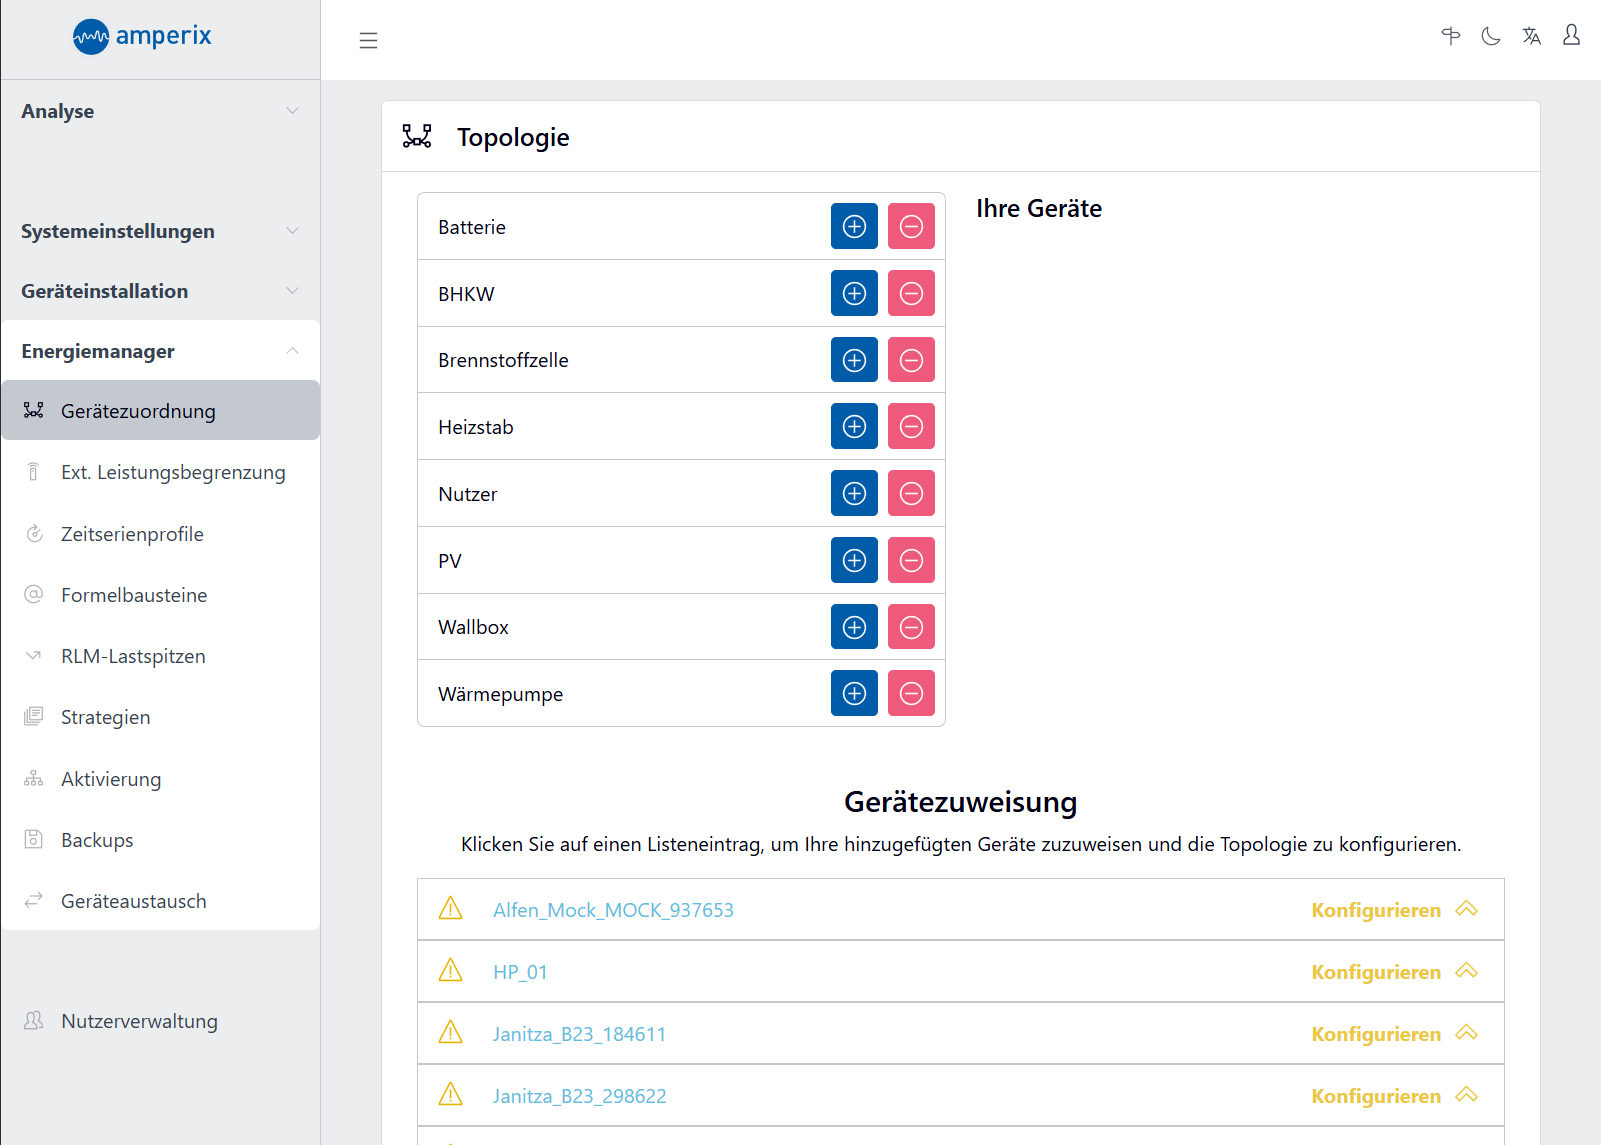The width and height of the screenshot is (1601, 1145).
Task: Add a Wallbox device with plus
Action: [854, 627]
